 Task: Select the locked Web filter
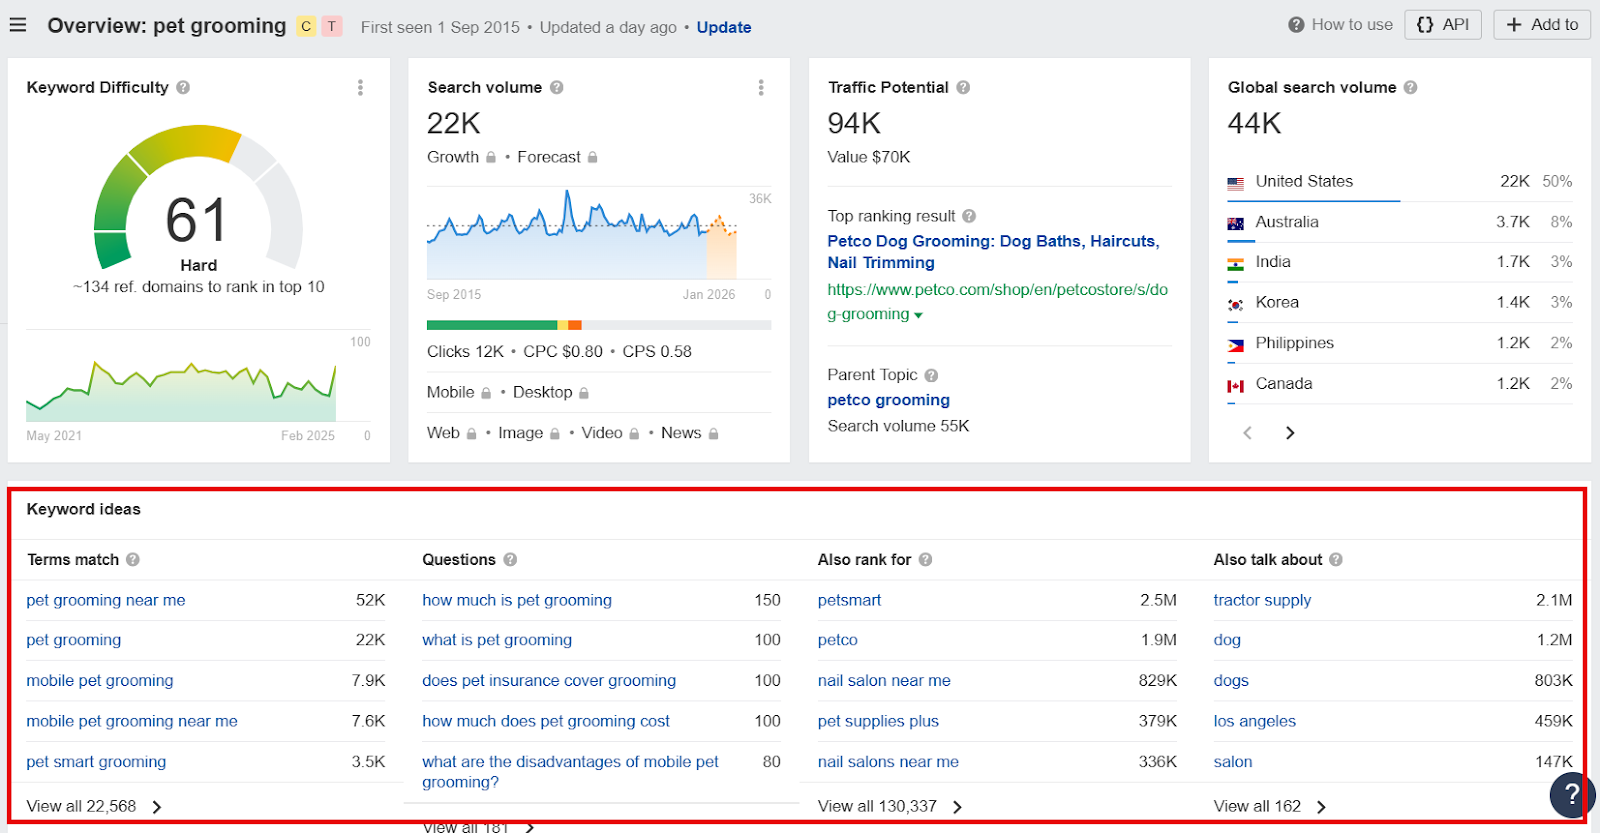(451, 433)
